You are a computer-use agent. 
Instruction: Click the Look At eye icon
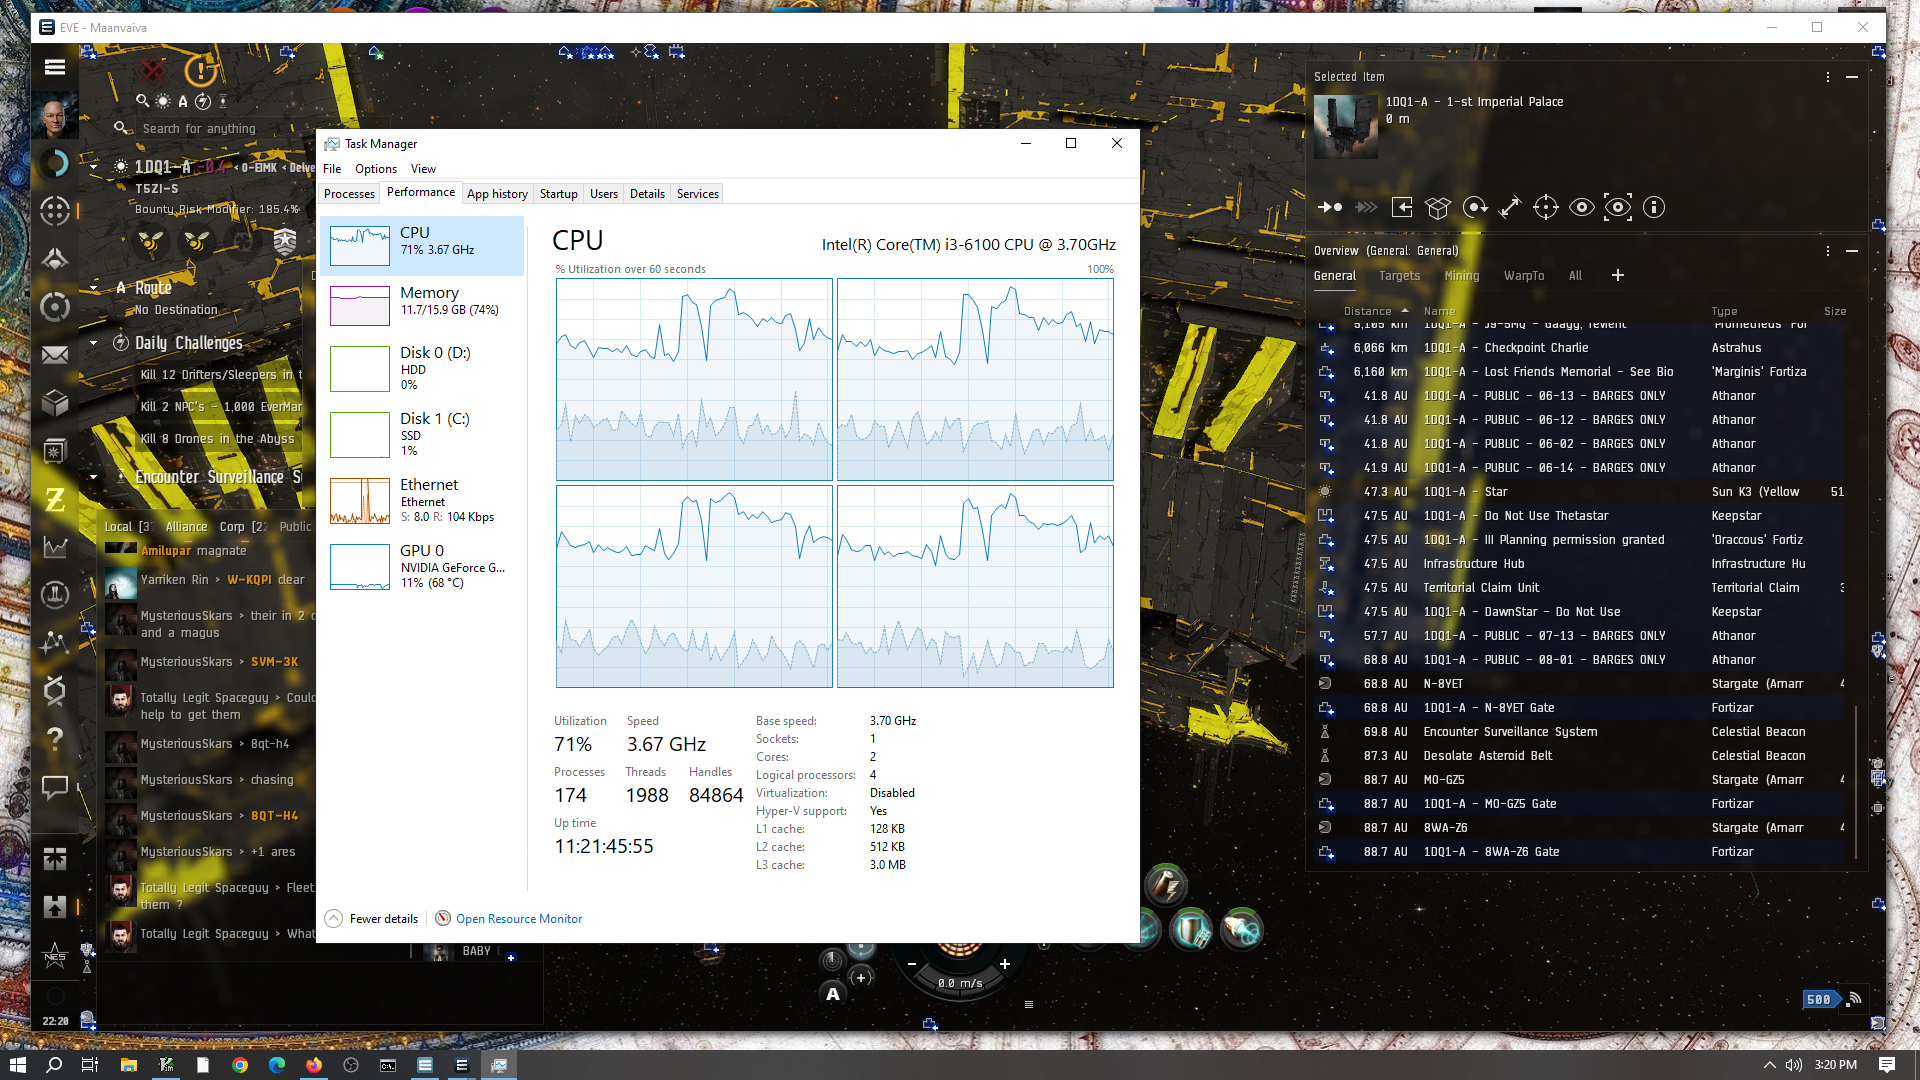tap(1582, 207)
